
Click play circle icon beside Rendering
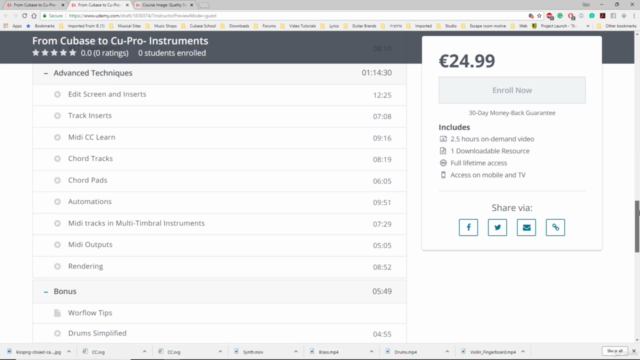tap(57, 267)
